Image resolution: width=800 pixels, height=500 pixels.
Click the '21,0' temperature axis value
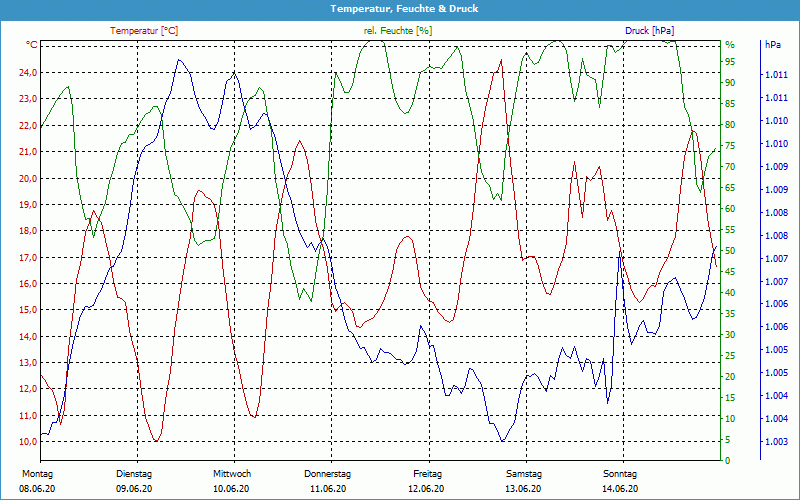tap(28, 152)
